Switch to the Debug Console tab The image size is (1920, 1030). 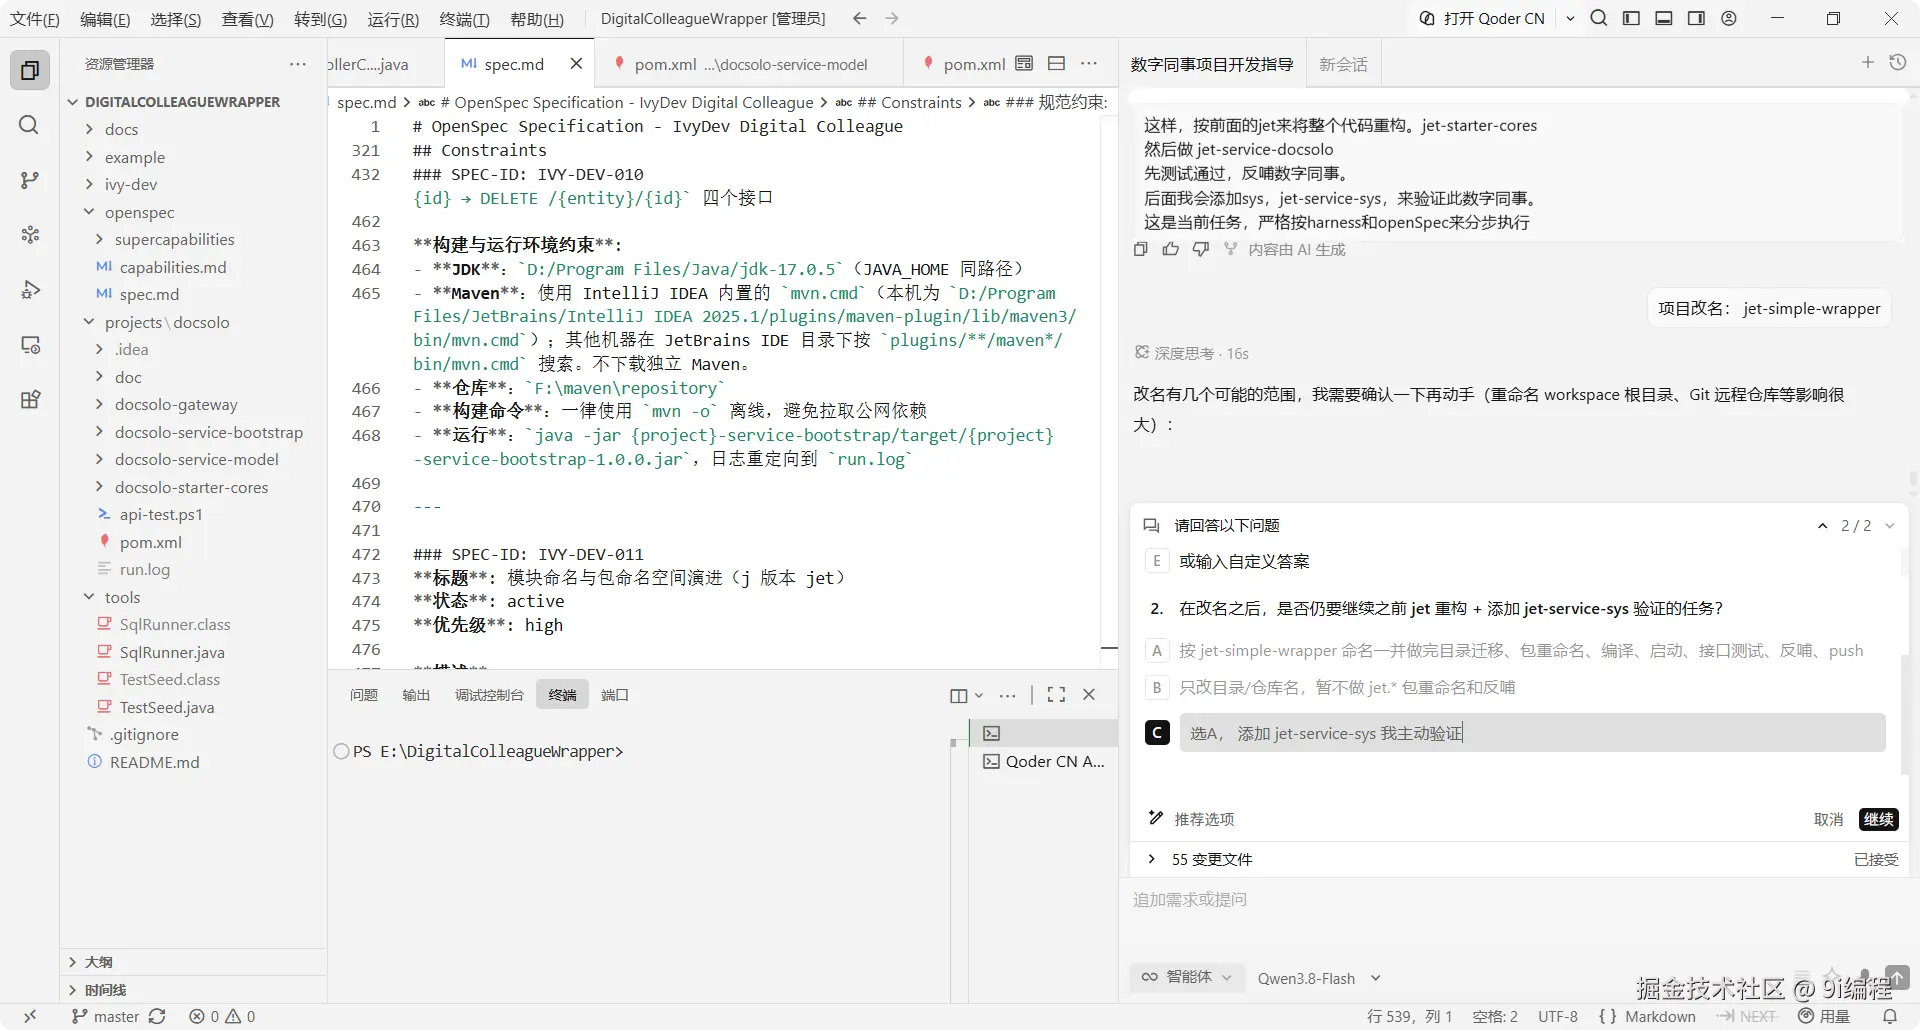coord(489,695)
